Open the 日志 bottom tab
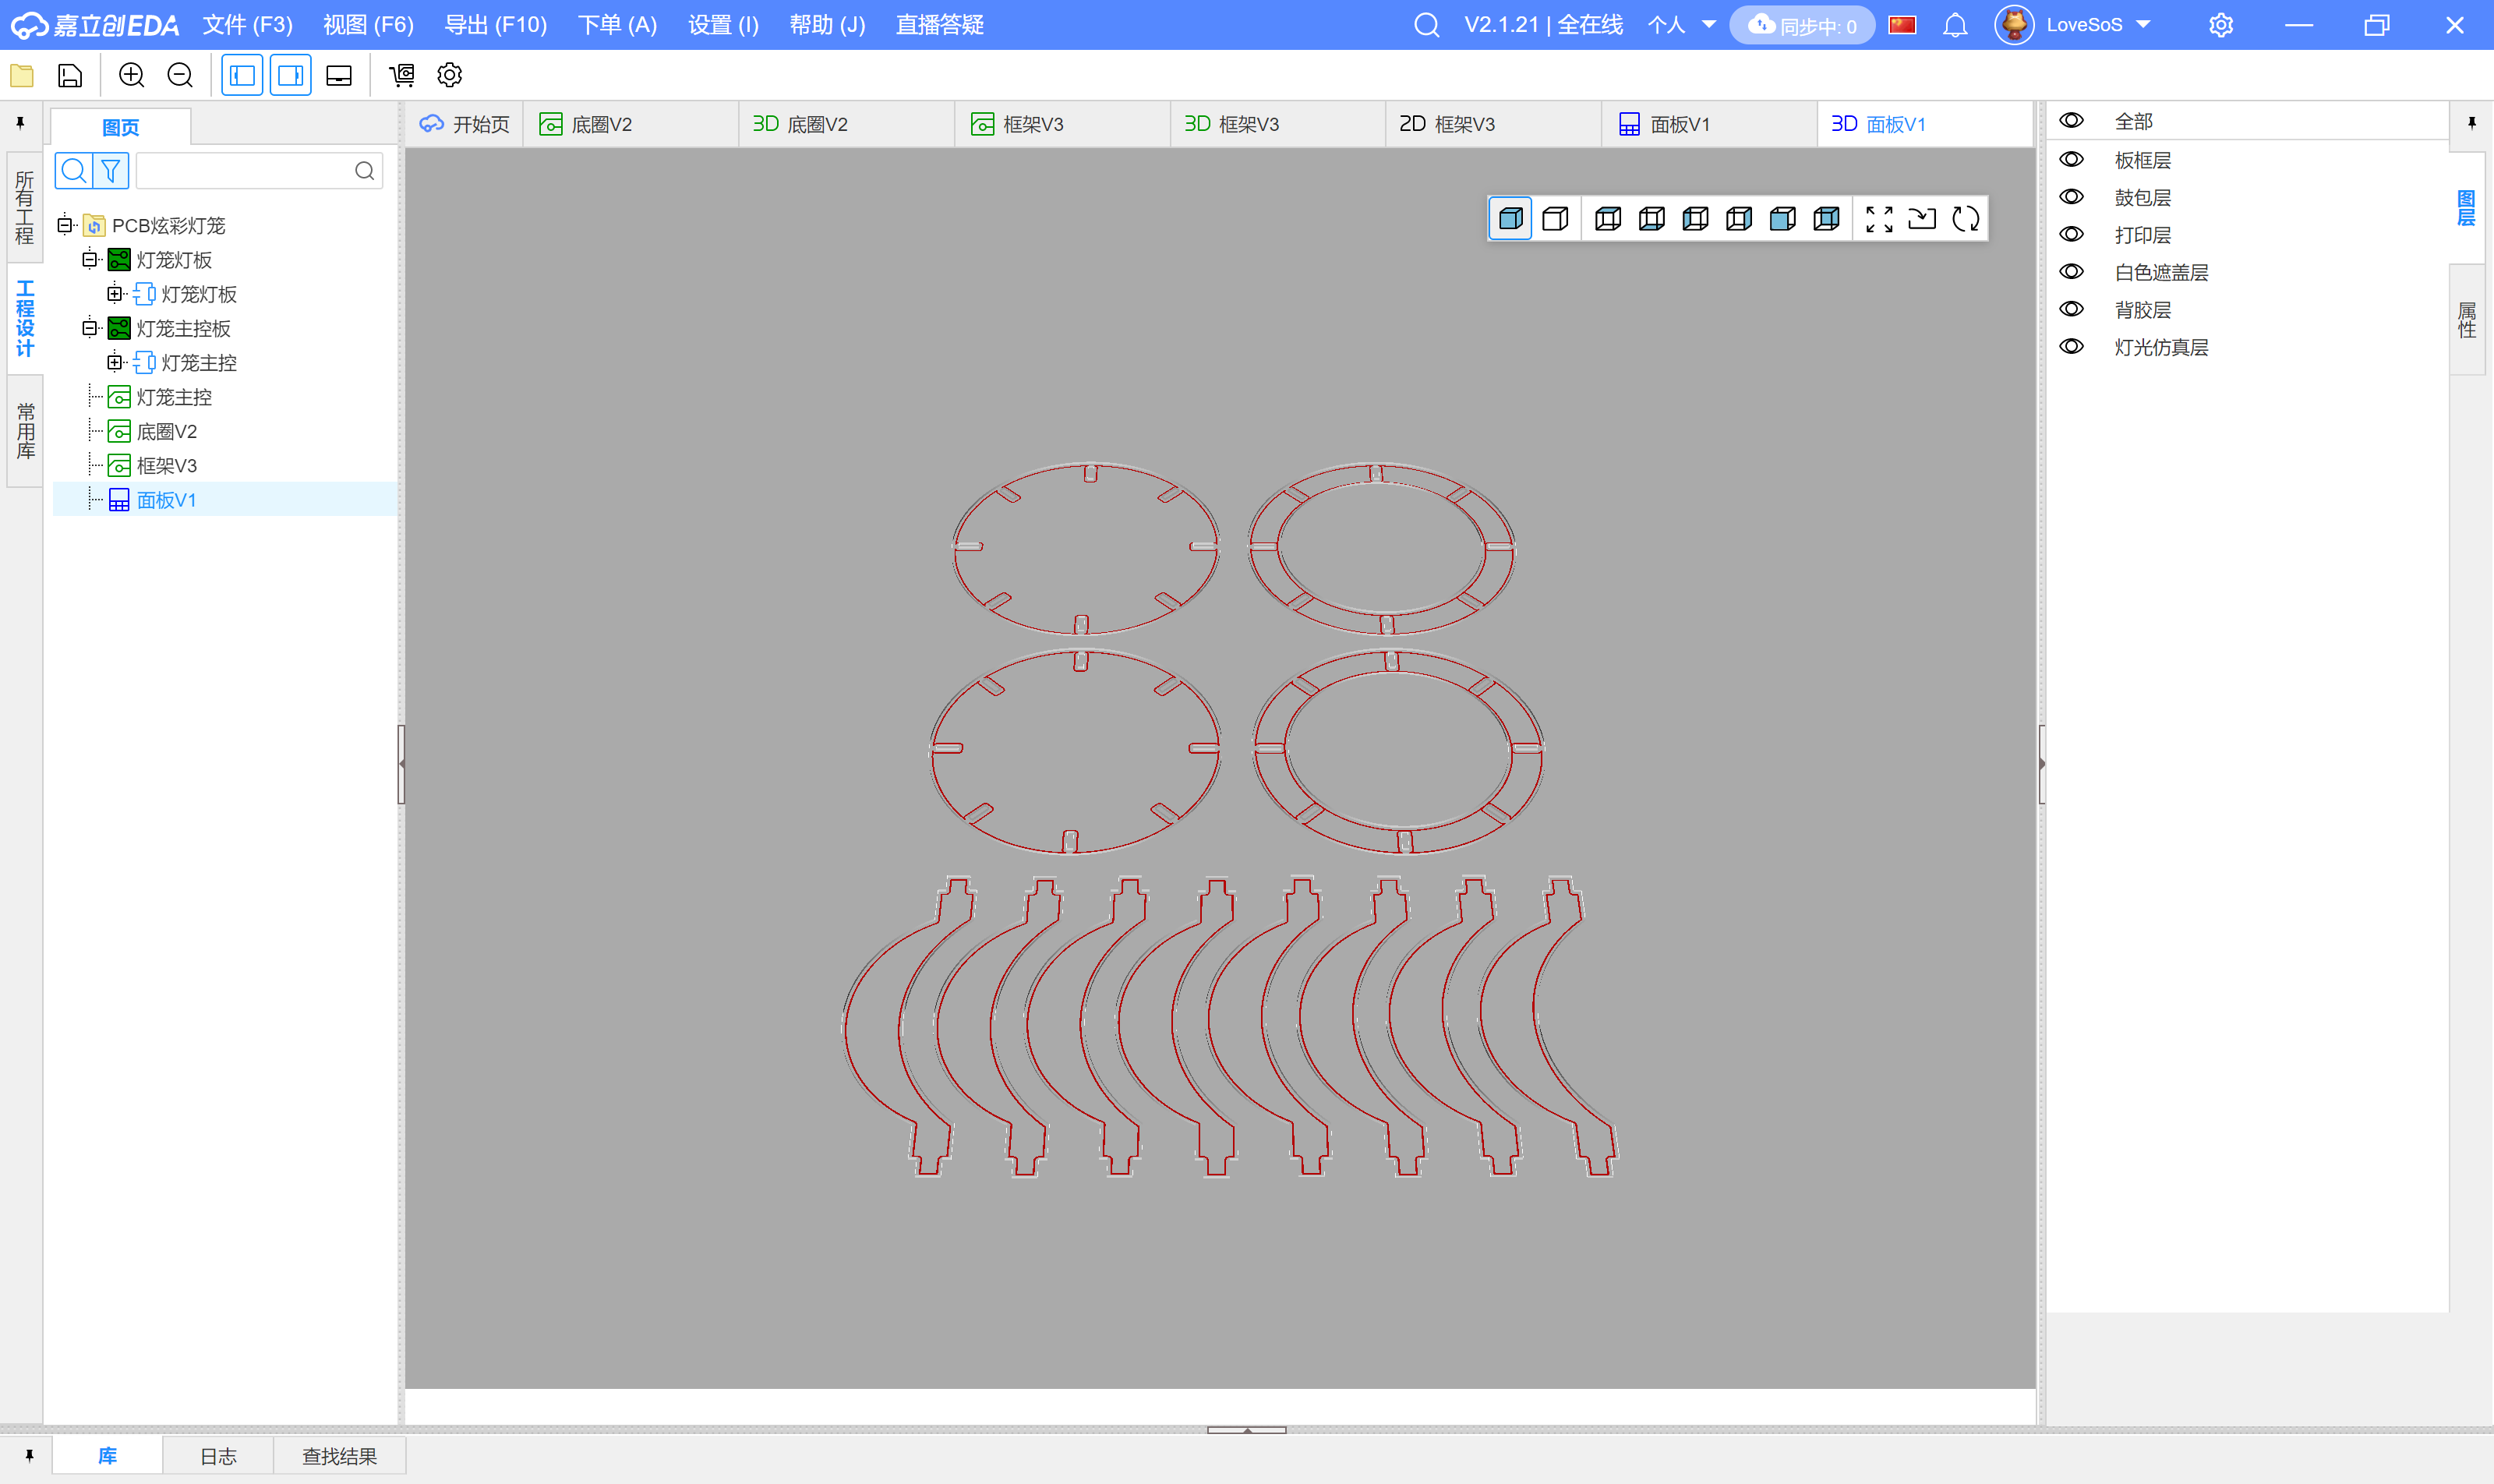Screen dimensions: 2494x1484 (218, 1456)
